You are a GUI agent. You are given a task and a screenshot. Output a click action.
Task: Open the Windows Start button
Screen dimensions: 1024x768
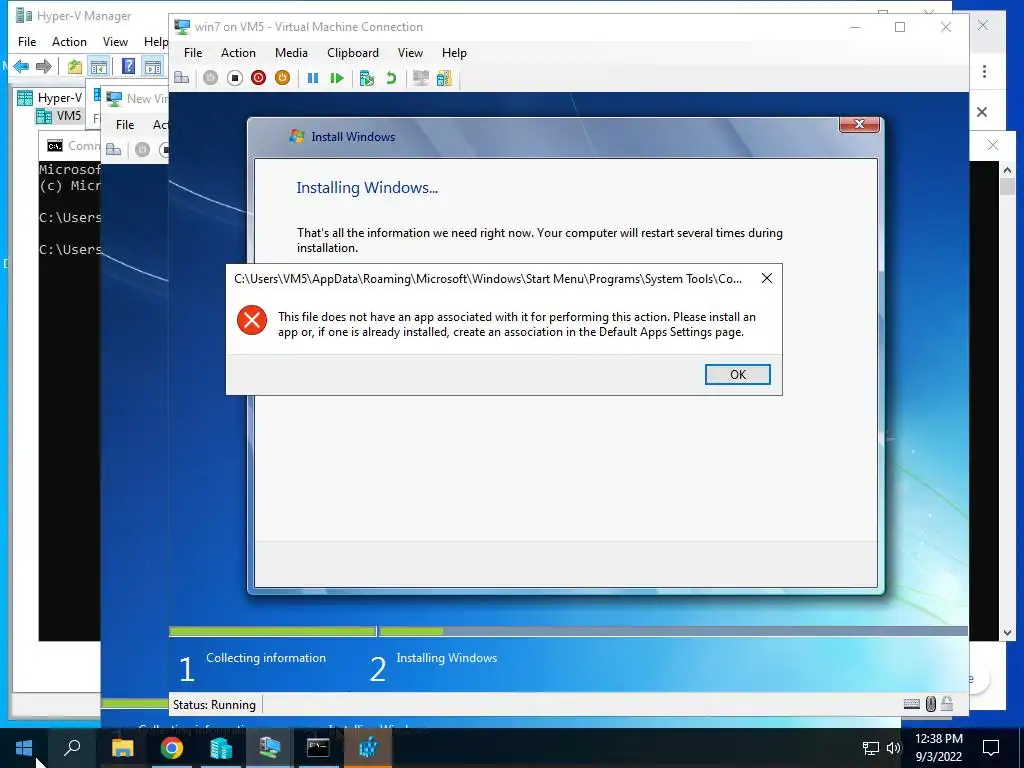(x=24, y=748)
